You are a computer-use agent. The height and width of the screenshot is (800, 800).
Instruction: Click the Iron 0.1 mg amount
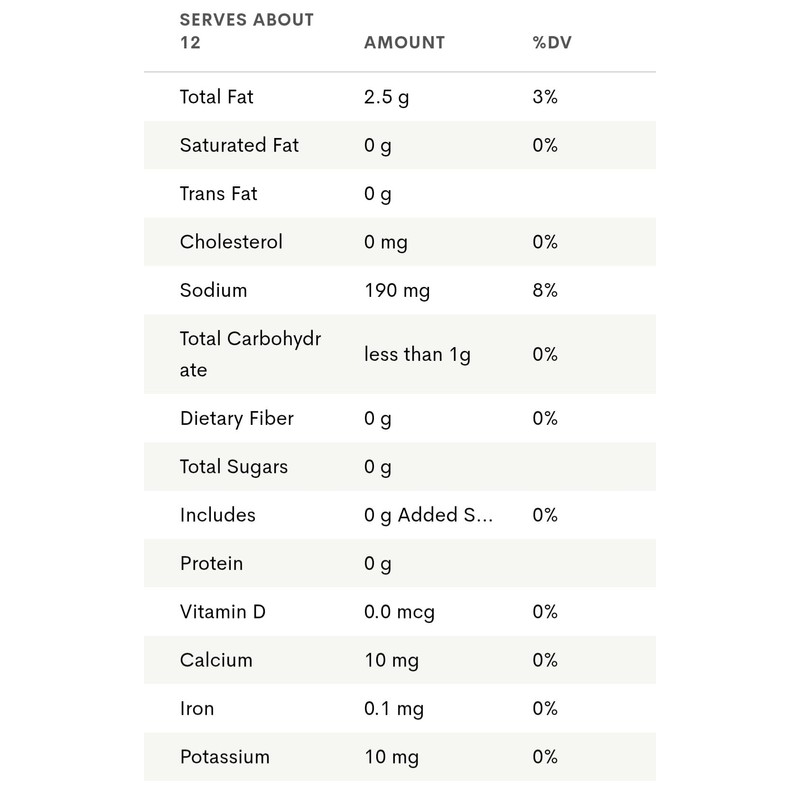(394, 709)
